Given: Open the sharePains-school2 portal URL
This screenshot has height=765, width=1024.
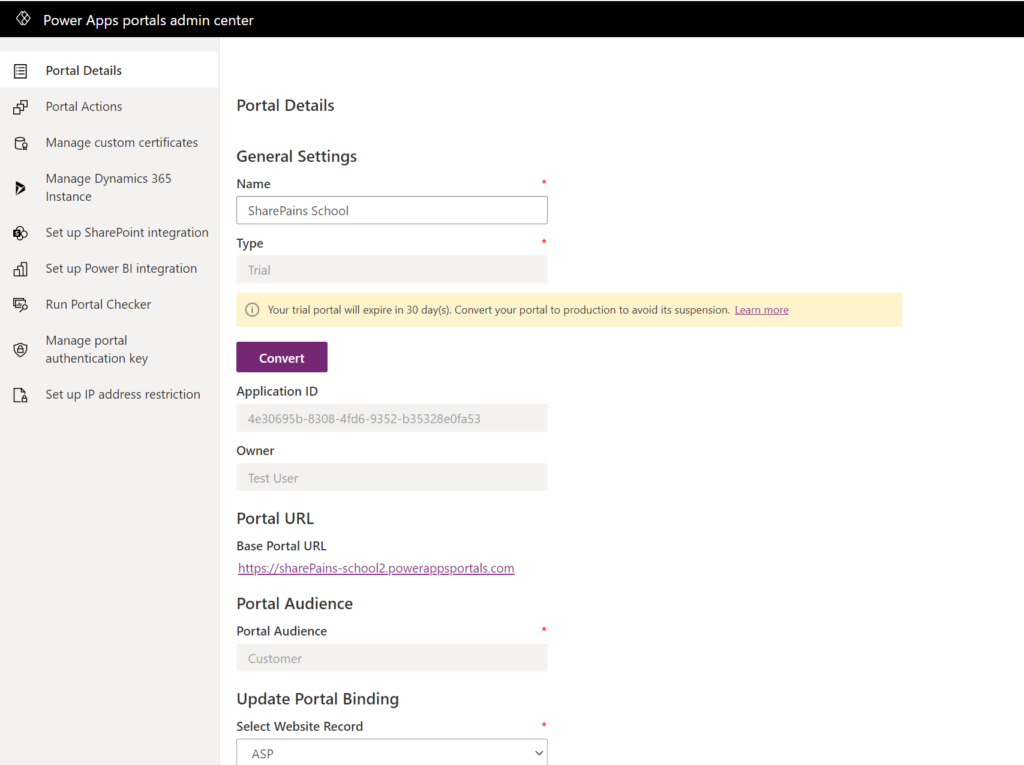Looking at the screenshot, I should coord(376,568).
